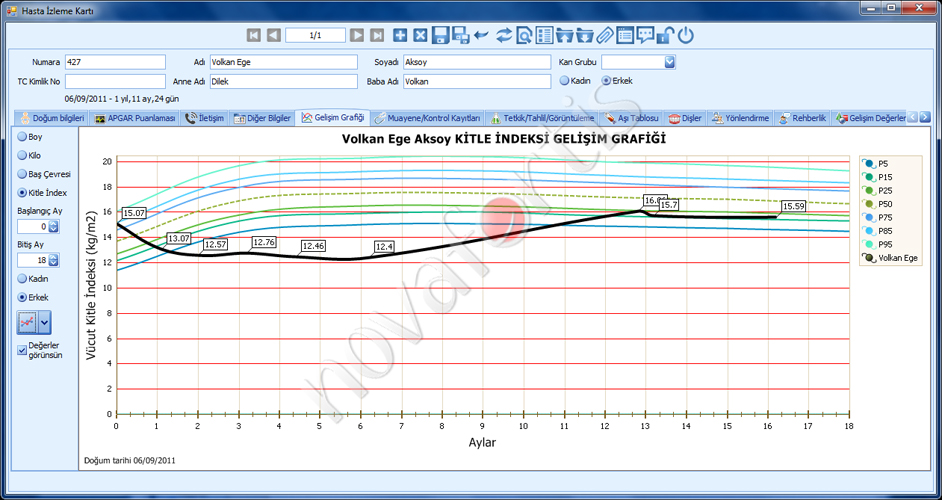Click the undo arrow icon
This screenshot has height=500, width=942.
pyautogui.click(x=481, y=35)
